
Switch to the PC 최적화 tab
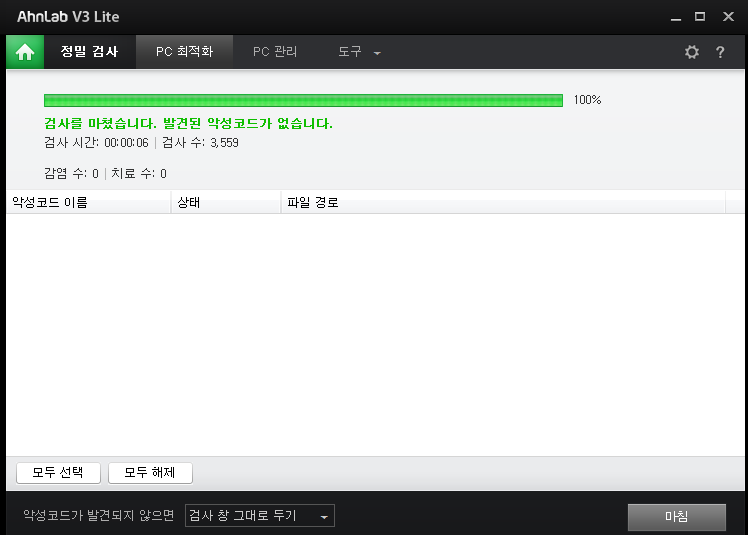[184, 52]
